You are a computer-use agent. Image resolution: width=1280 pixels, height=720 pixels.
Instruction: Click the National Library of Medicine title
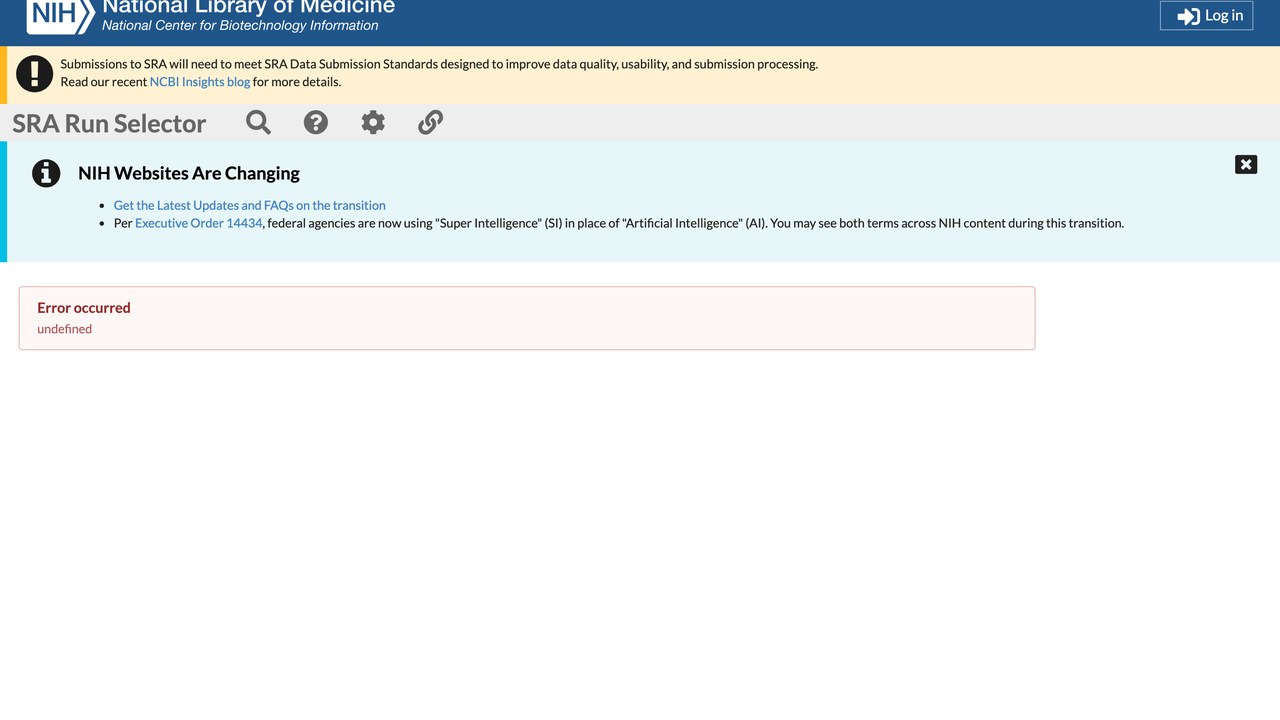(249, 7)
